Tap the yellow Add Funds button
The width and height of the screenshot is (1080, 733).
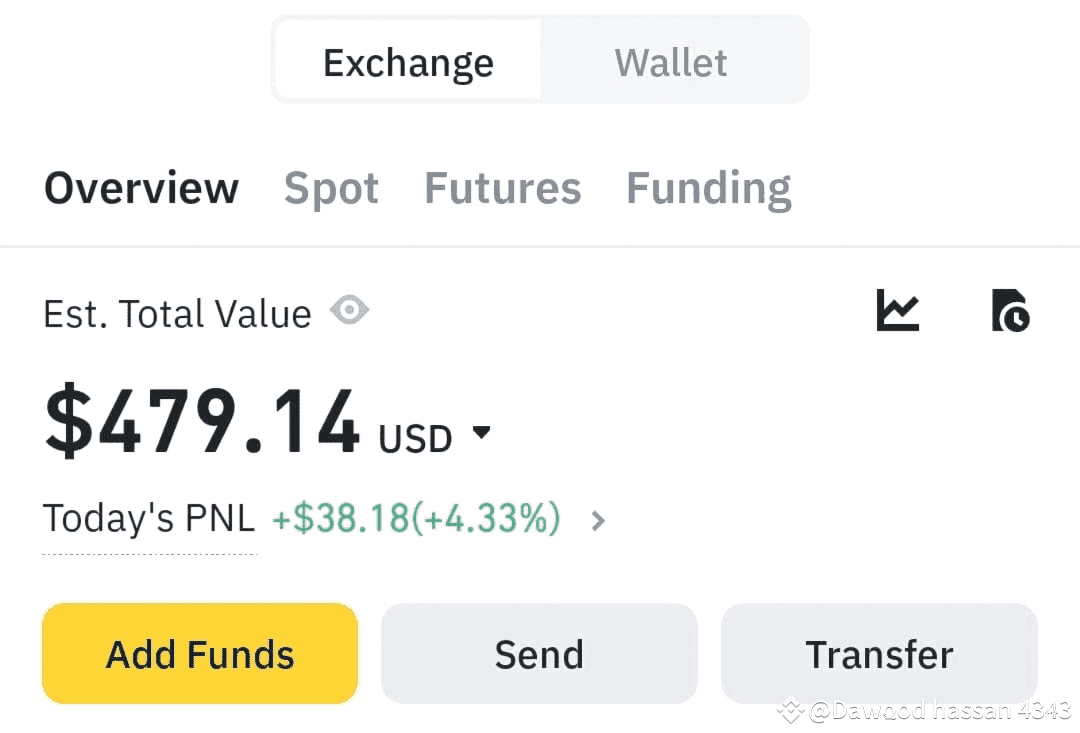200,654
